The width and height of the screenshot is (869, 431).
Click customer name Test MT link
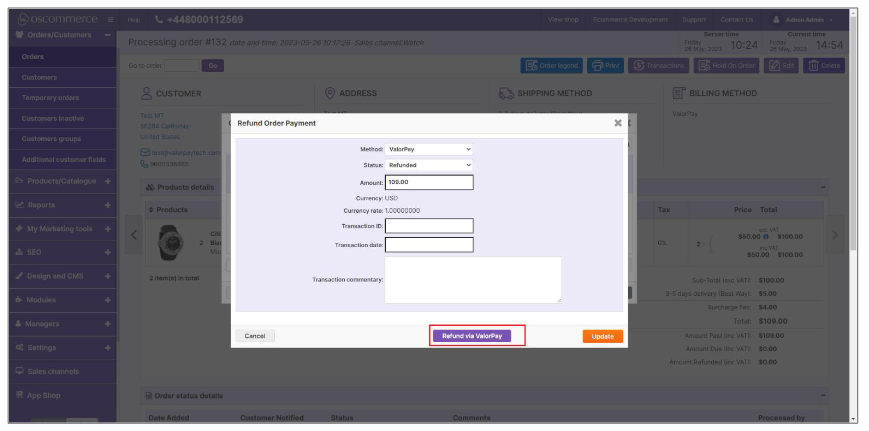click(152, 115)
